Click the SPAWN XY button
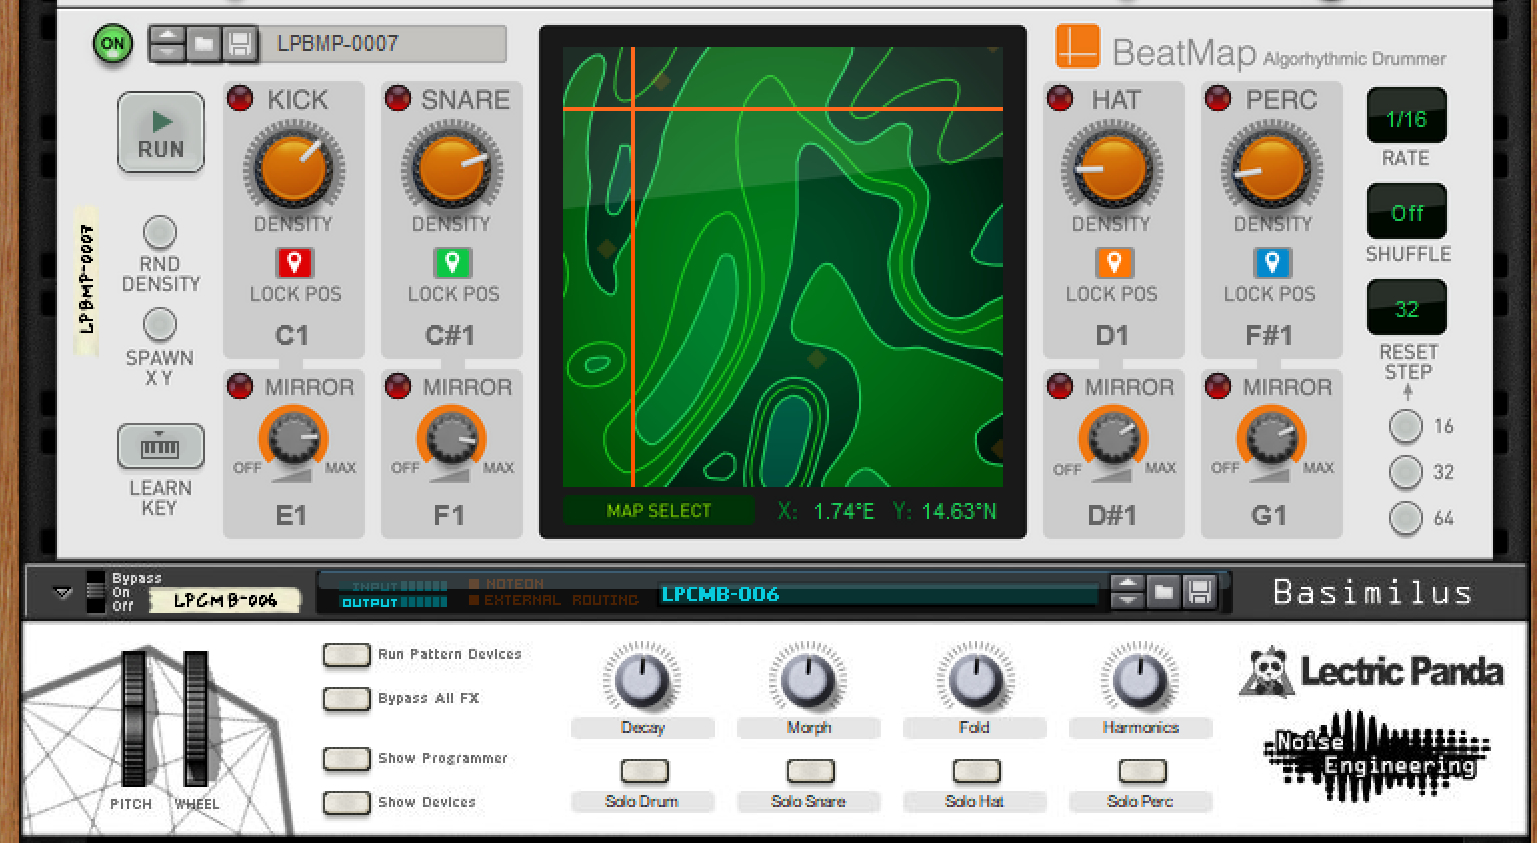 click(160, 325)
